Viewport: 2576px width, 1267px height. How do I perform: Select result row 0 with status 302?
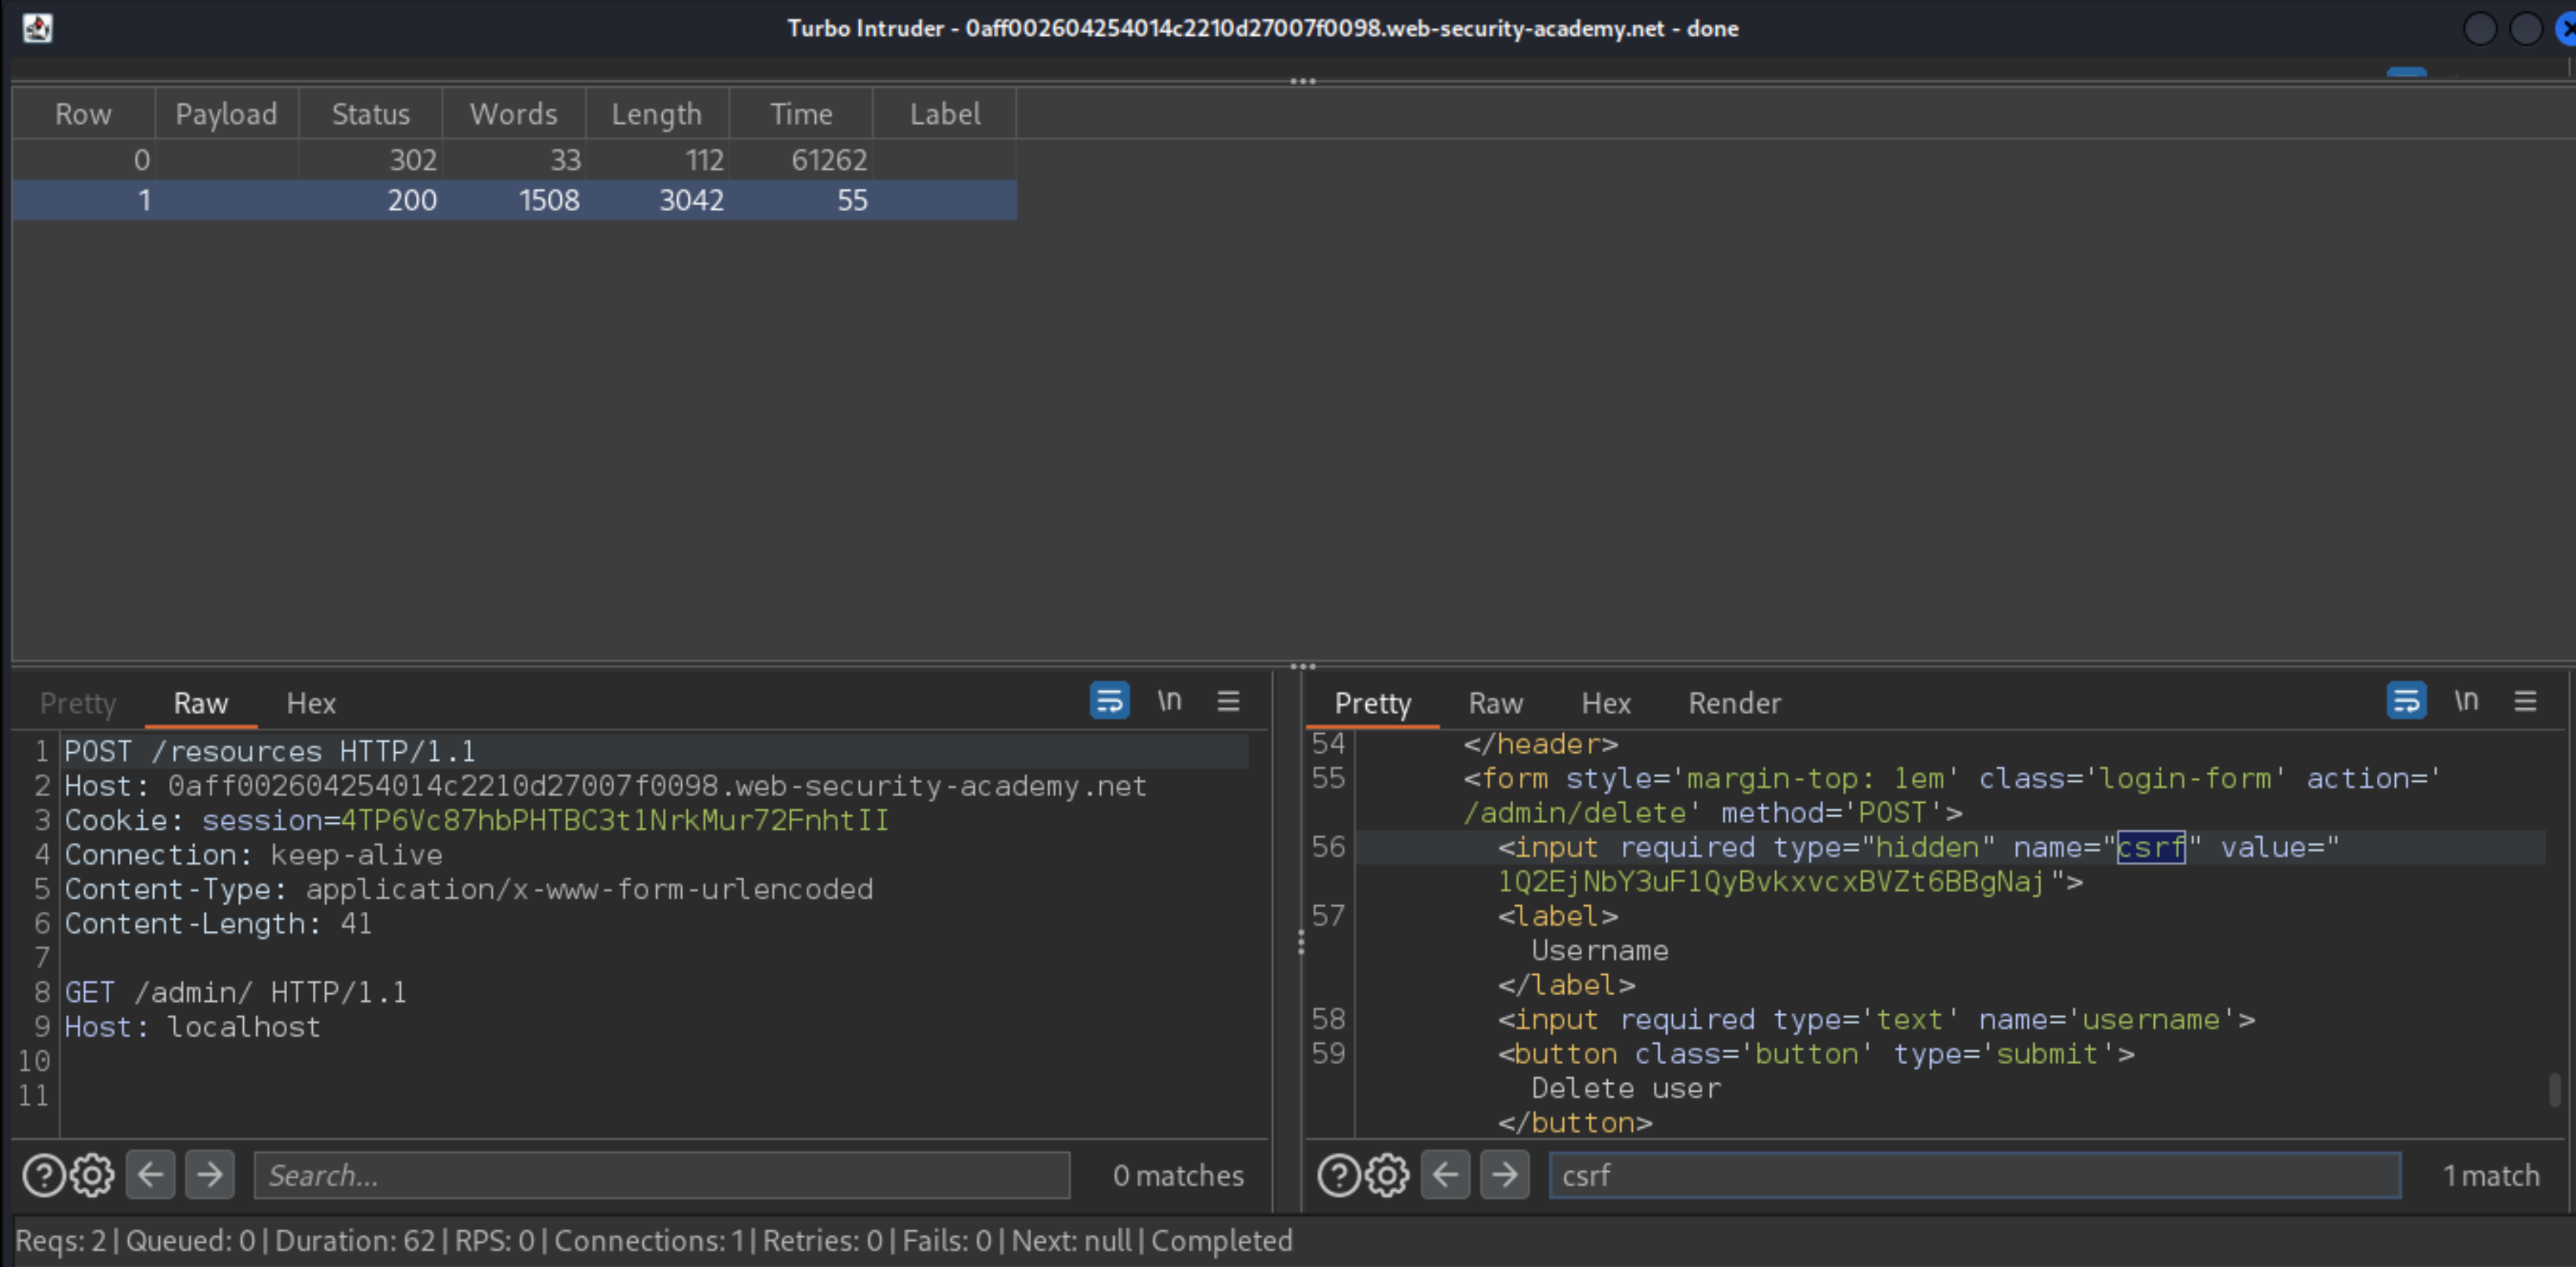[x=514, y=160]
